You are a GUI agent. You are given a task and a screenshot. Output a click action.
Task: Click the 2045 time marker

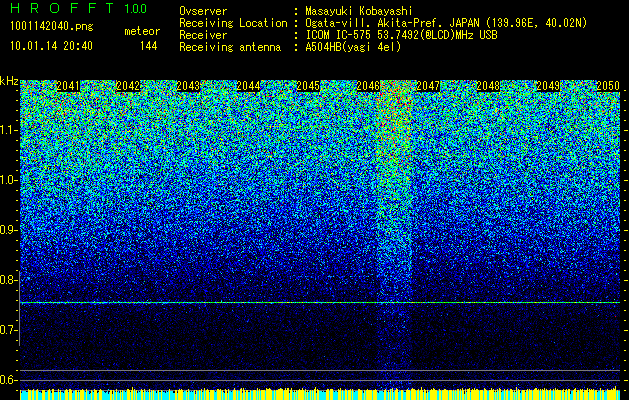pos(308,86)
